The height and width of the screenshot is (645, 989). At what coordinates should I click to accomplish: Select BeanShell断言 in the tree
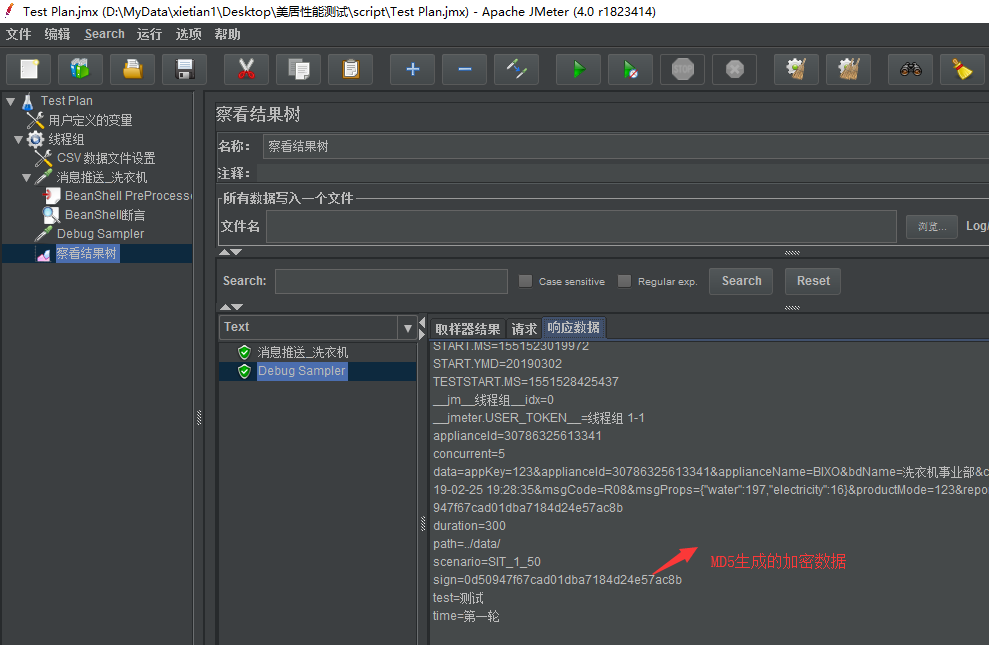click(105, 215)
